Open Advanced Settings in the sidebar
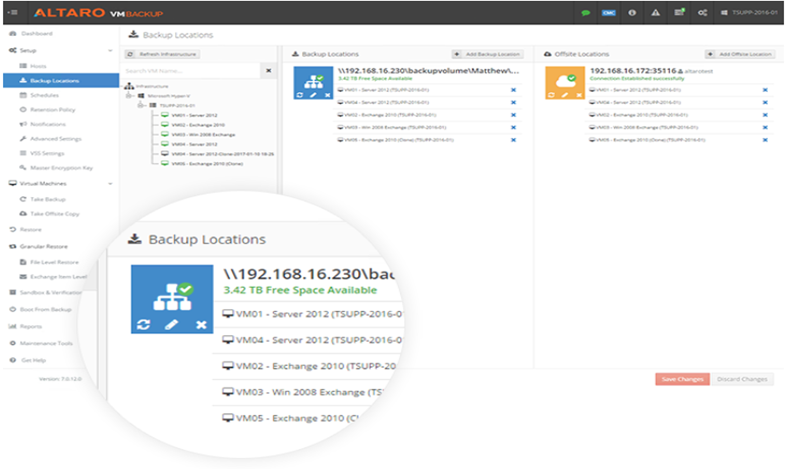786x469 pixels. (x=50, y=139)
